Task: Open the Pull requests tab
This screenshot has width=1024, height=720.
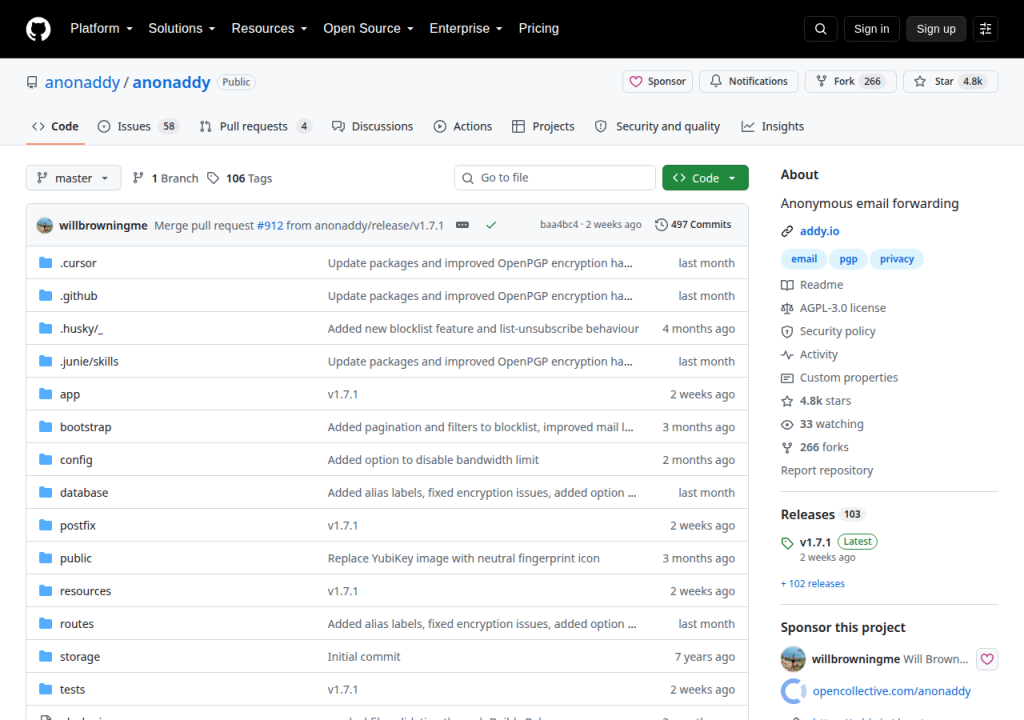Action: (255, 126)
